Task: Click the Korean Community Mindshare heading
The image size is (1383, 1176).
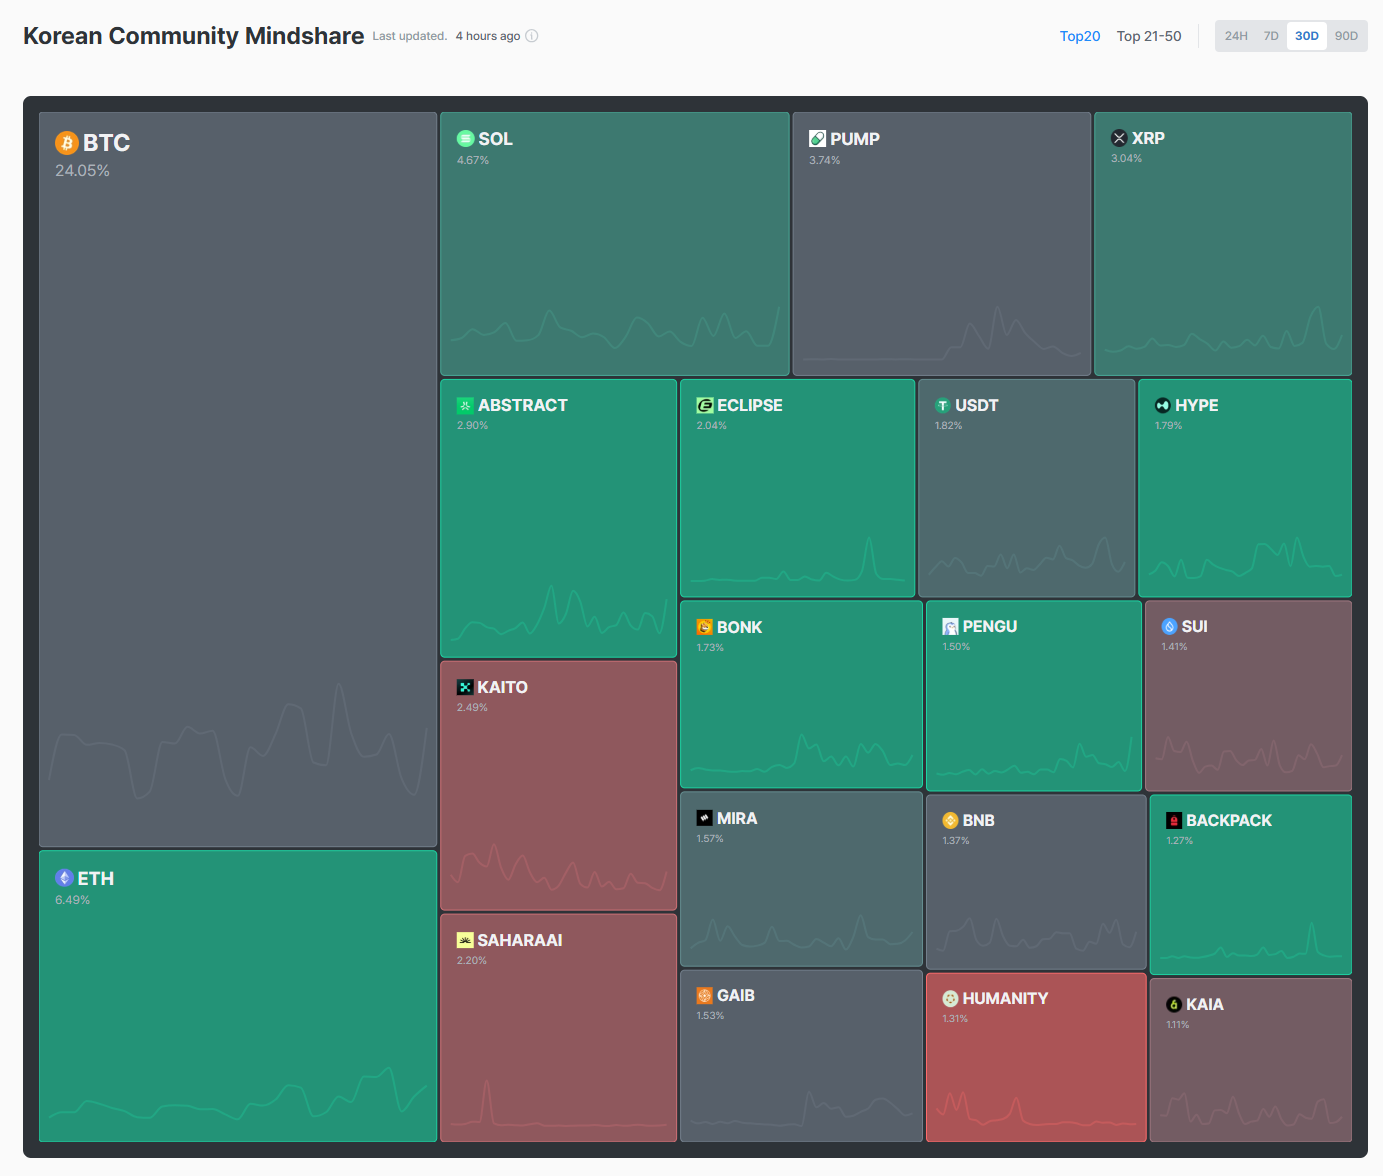Action: 194,36
